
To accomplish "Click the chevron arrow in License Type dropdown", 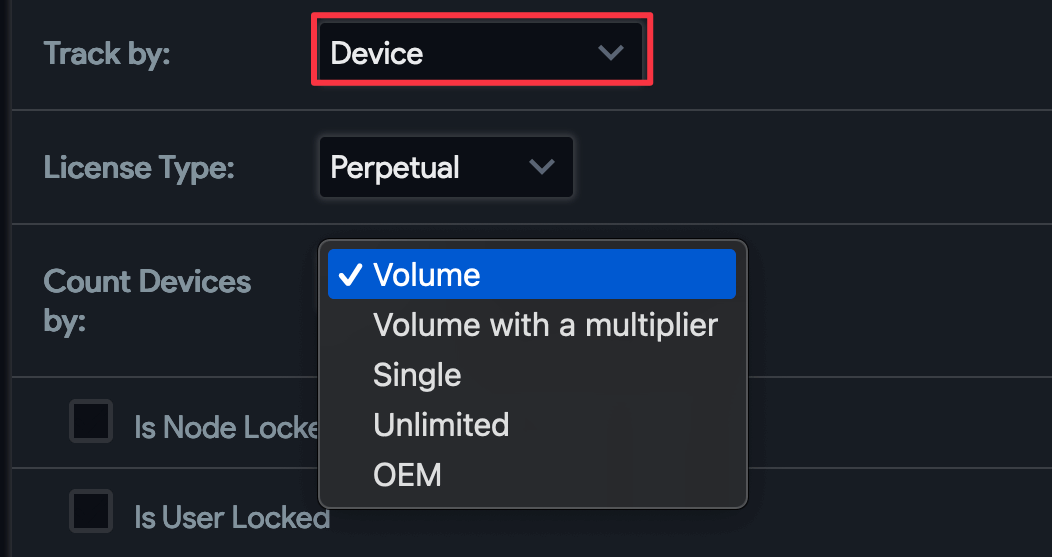I will pos(541,166).
